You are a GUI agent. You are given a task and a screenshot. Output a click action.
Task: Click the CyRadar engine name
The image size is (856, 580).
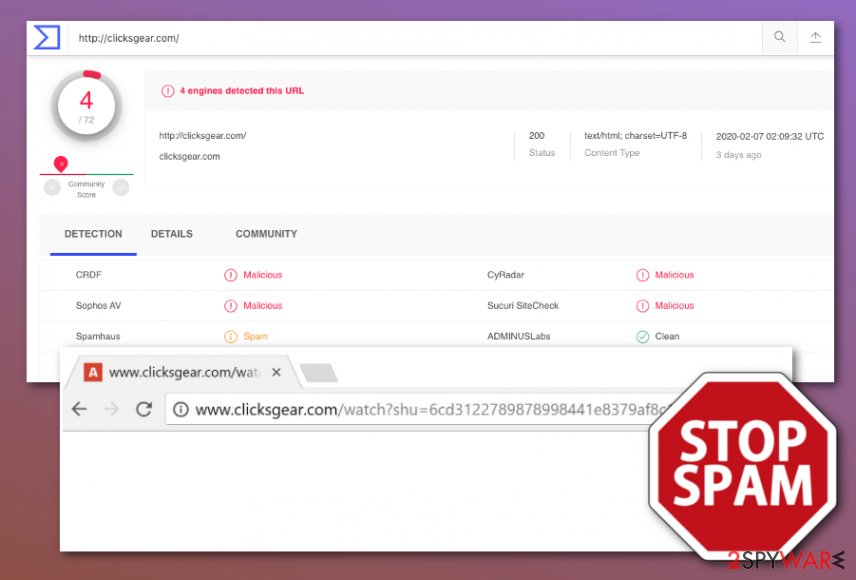coord(506,275)
